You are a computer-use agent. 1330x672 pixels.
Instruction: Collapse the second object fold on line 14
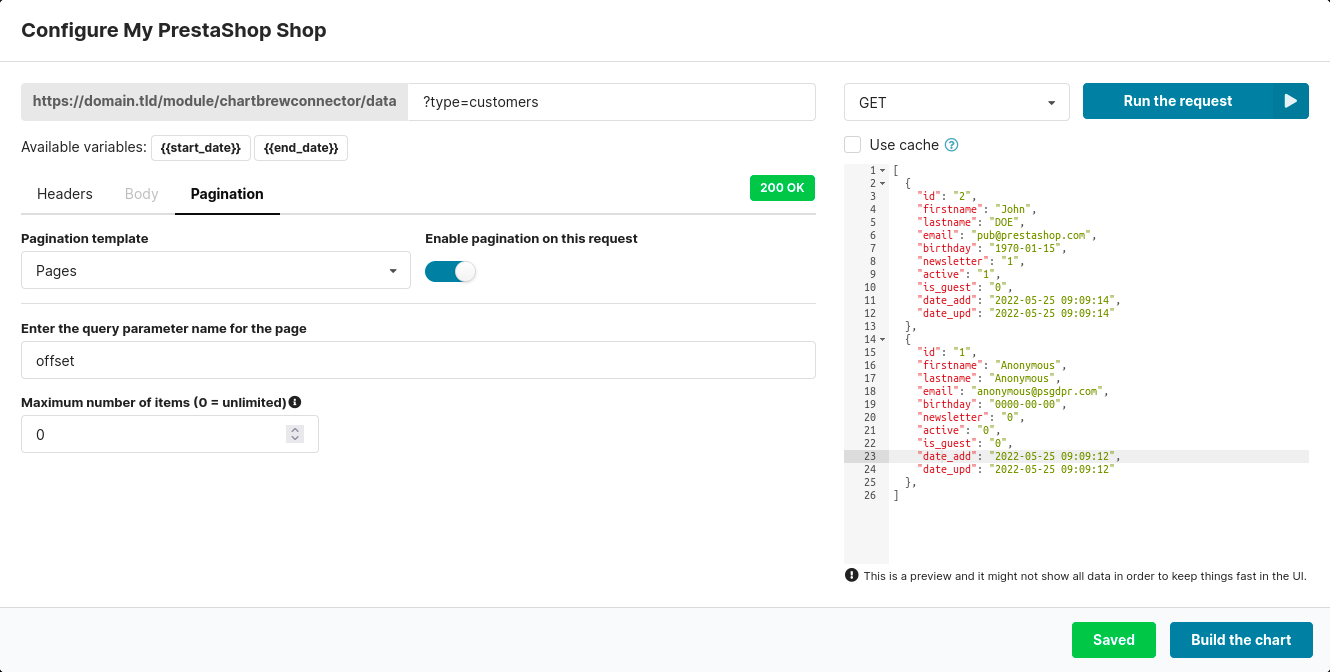click(x=882, y=340)
